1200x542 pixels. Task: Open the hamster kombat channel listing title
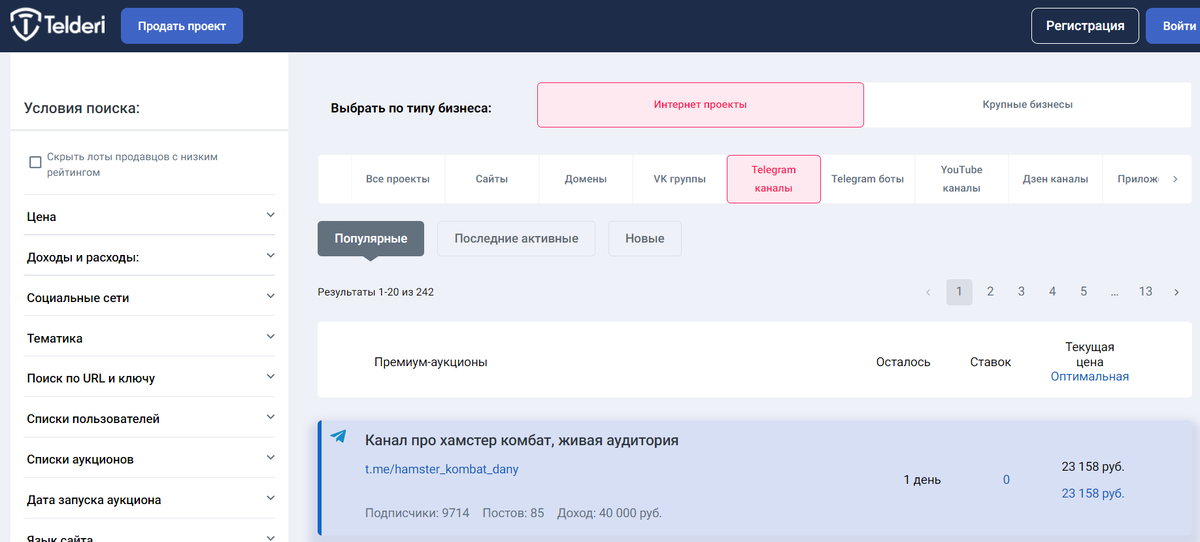(522, 440)
